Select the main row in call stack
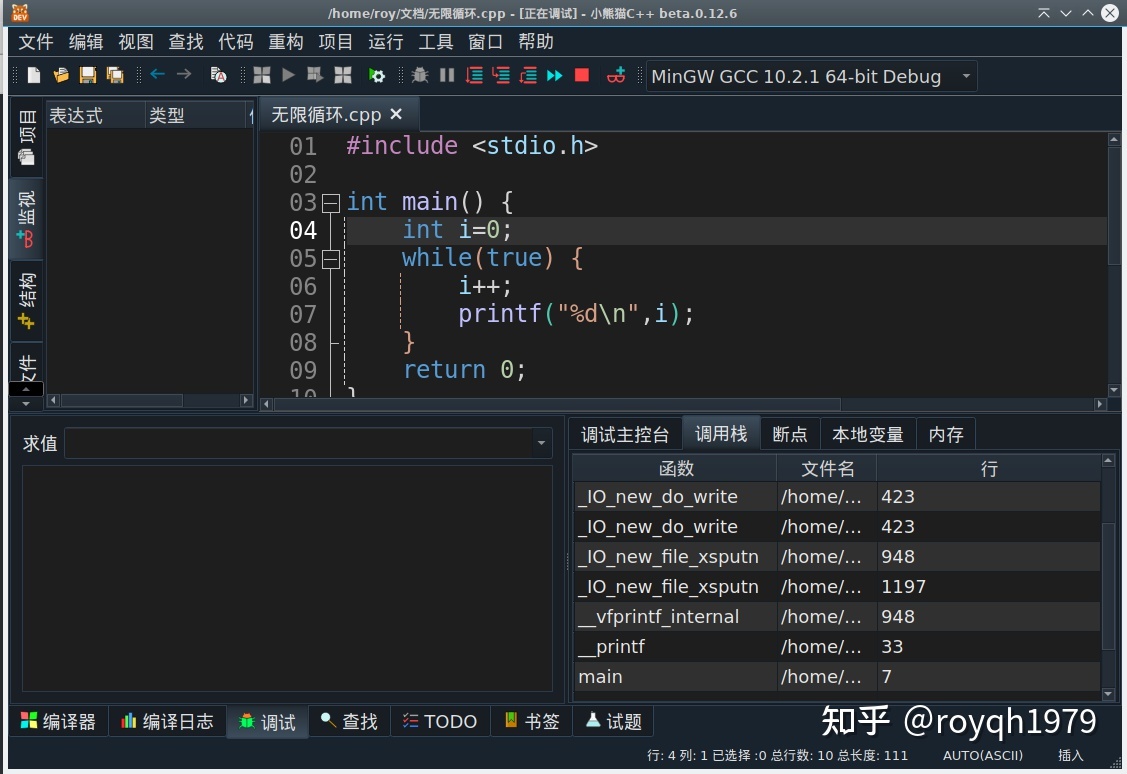Screen dimensions: 1127x774 (837, 677)
